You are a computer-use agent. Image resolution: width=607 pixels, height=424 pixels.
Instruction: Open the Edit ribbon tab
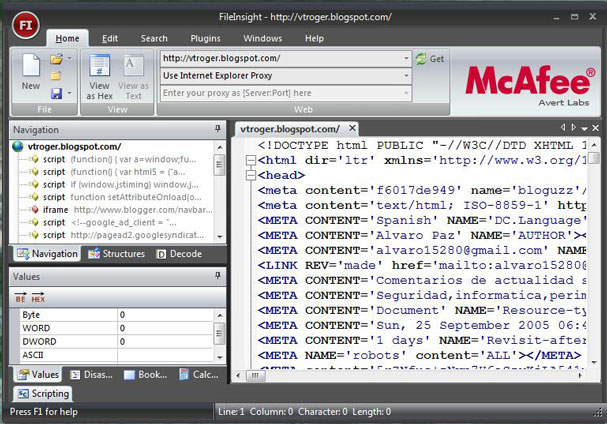[x=110, y=38]
